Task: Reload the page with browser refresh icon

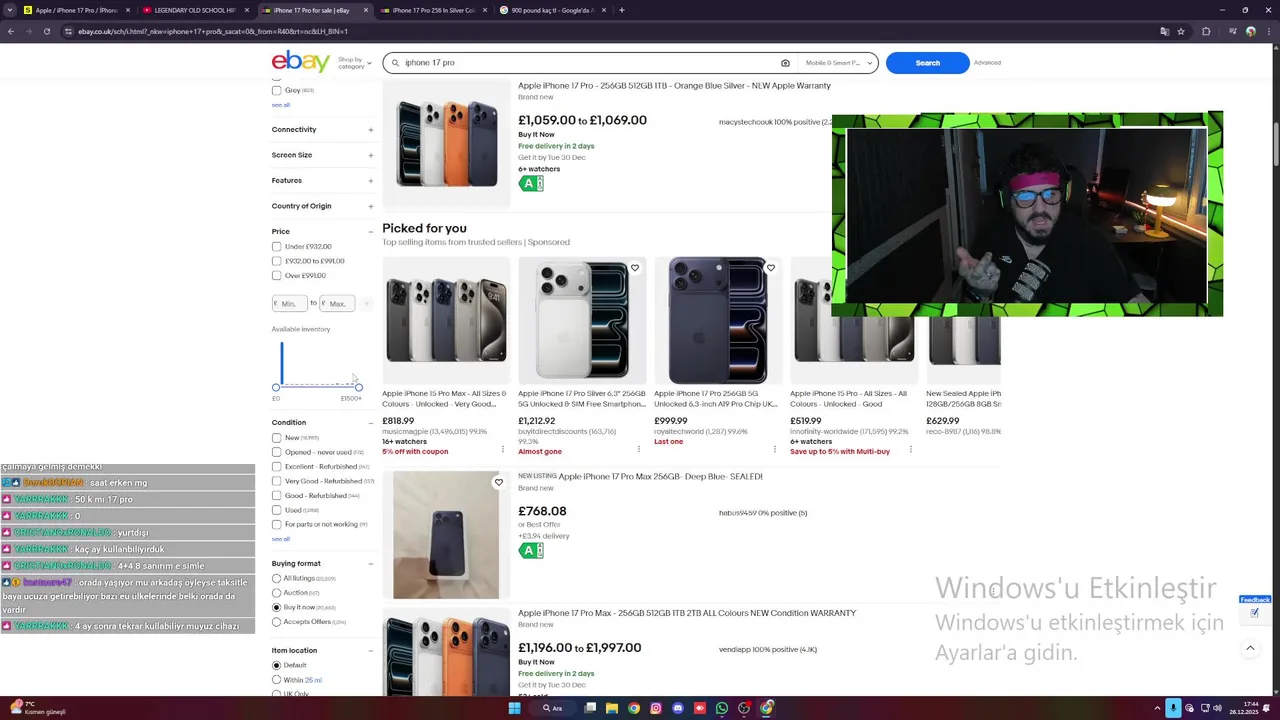Action: point(46,31)
